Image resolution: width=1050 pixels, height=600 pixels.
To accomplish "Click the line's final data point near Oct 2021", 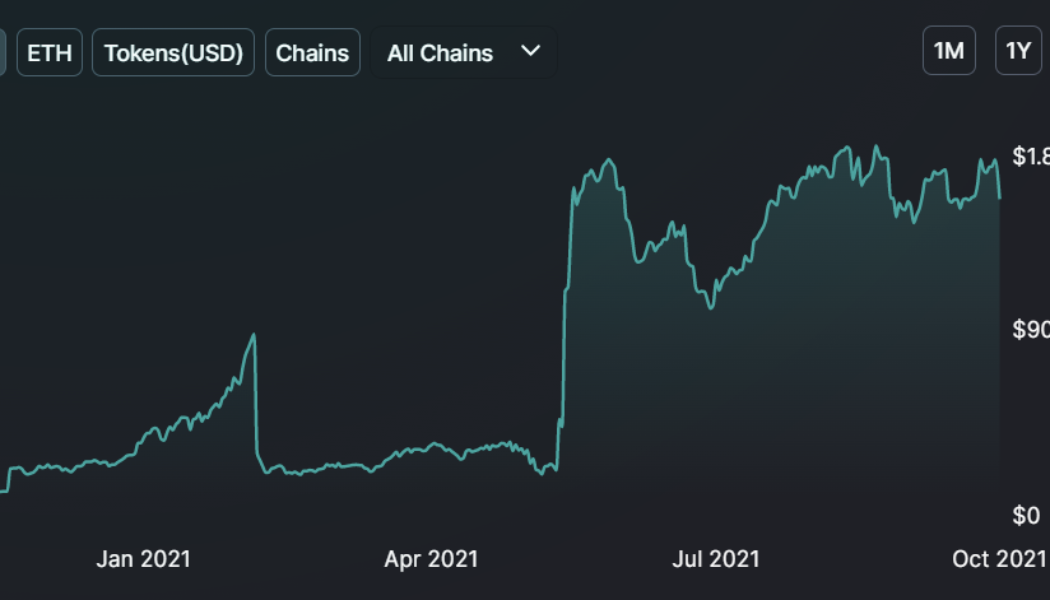I will point(999,198).
